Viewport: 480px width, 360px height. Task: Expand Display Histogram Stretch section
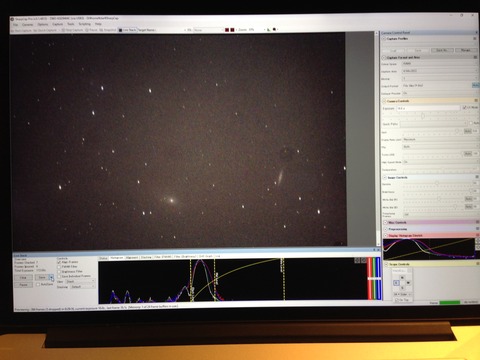point(386,236)
